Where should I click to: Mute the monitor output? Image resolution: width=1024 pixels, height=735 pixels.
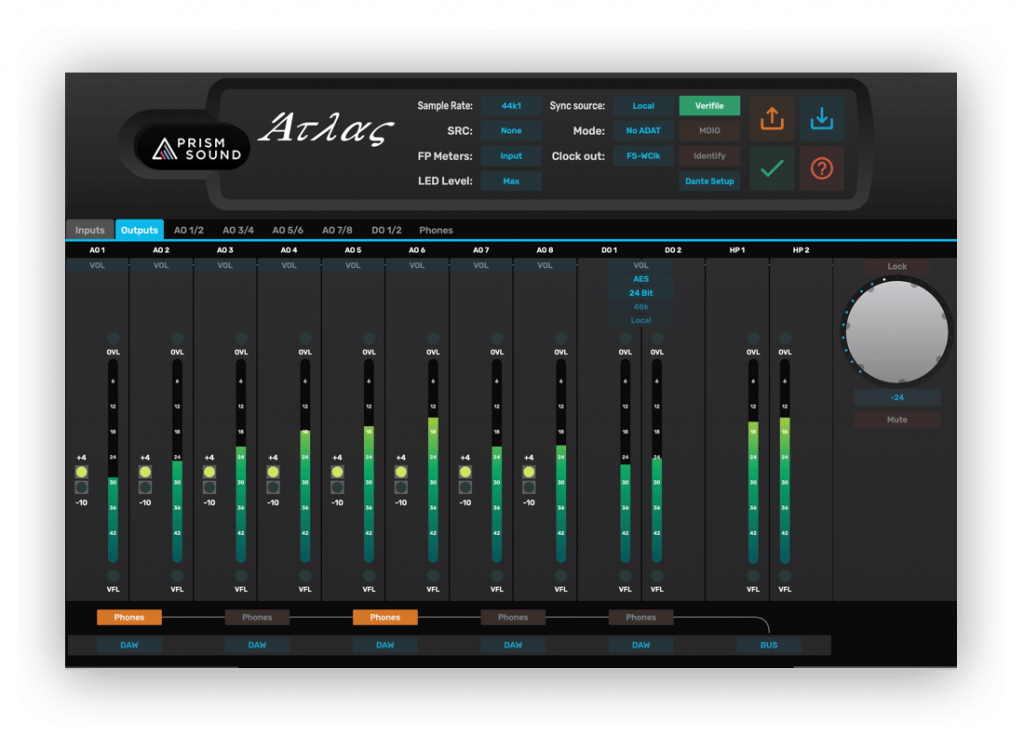pos(896,419)
